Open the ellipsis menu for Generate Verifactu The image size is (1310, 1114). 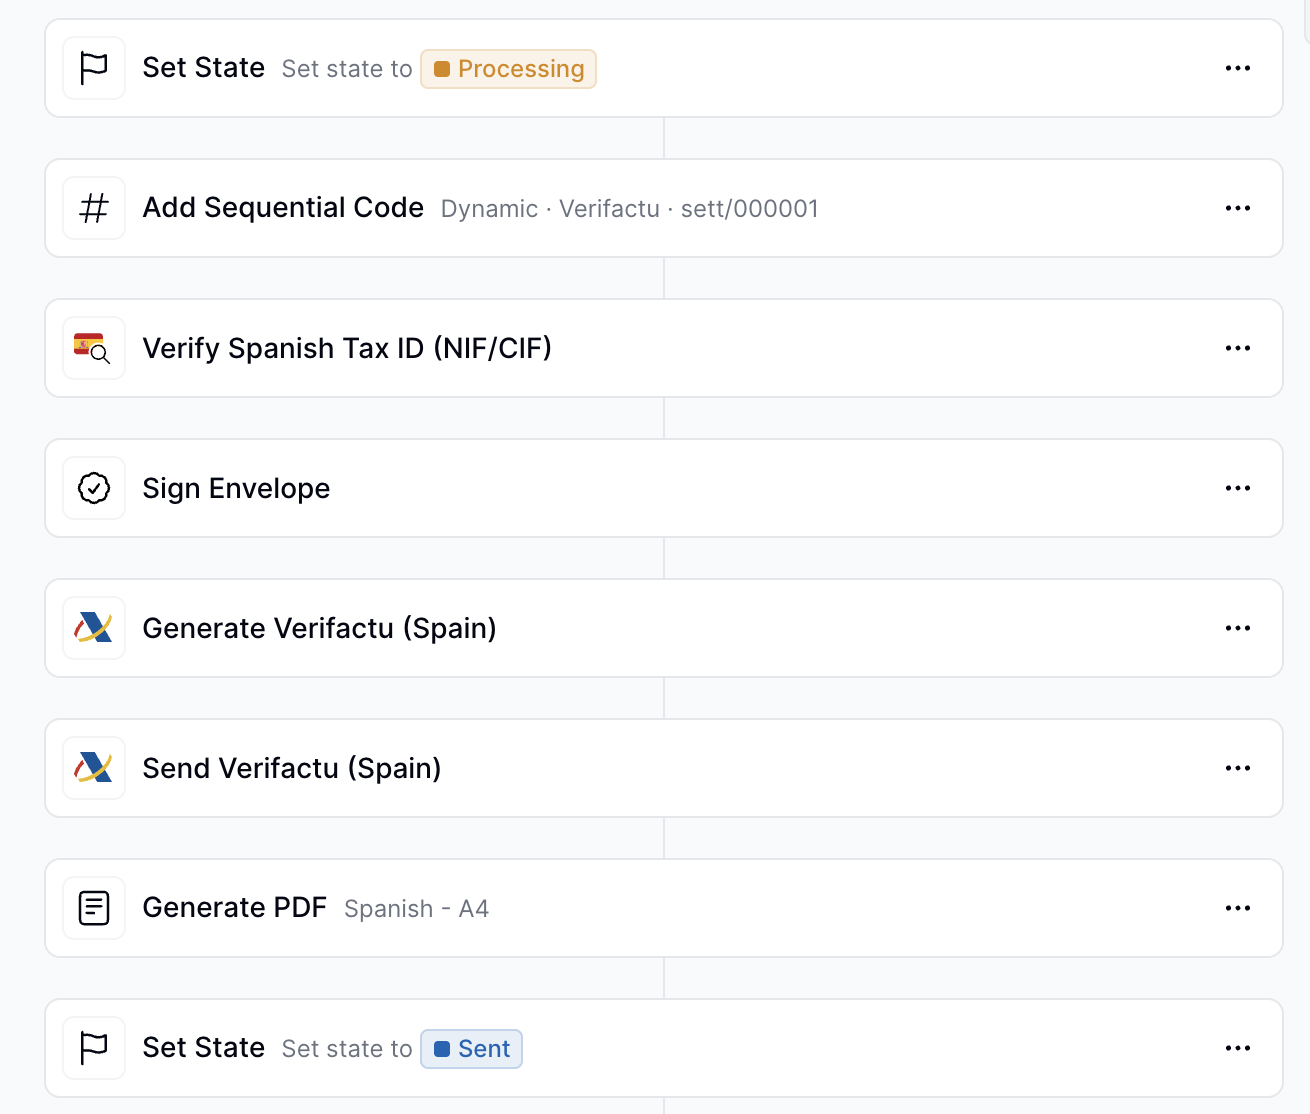click(x=1238, y=628)
